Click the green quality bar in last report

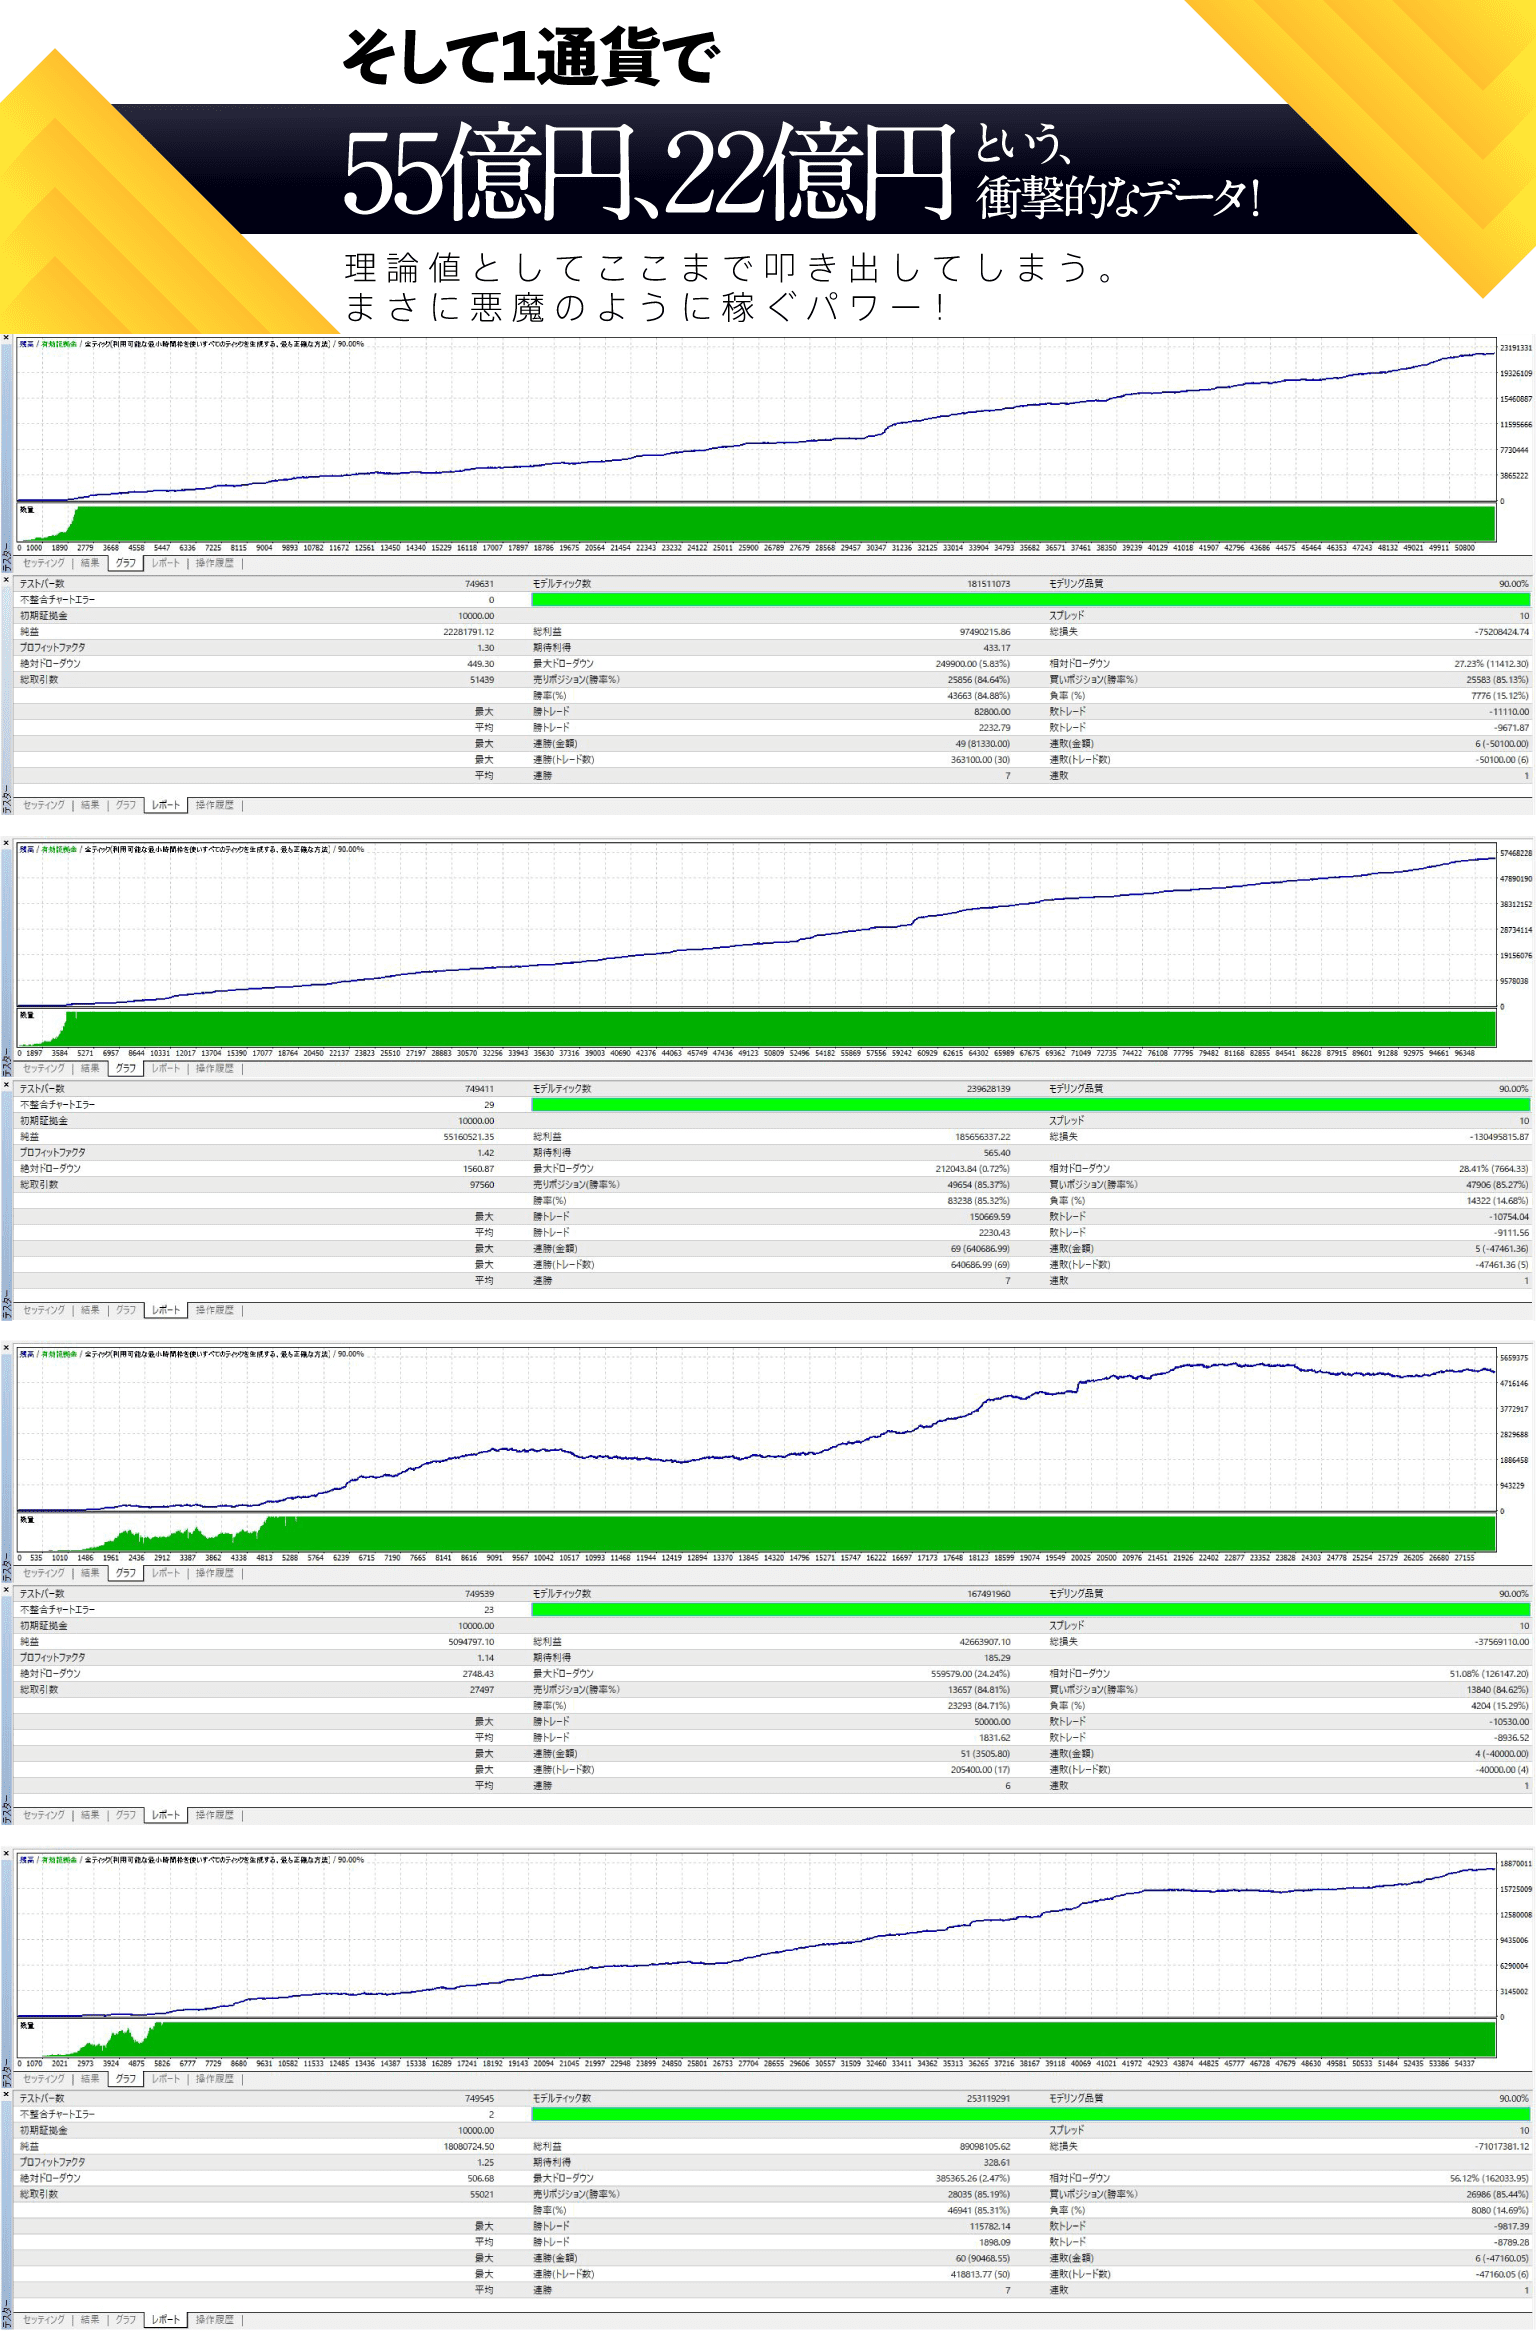point(1030,2114)
